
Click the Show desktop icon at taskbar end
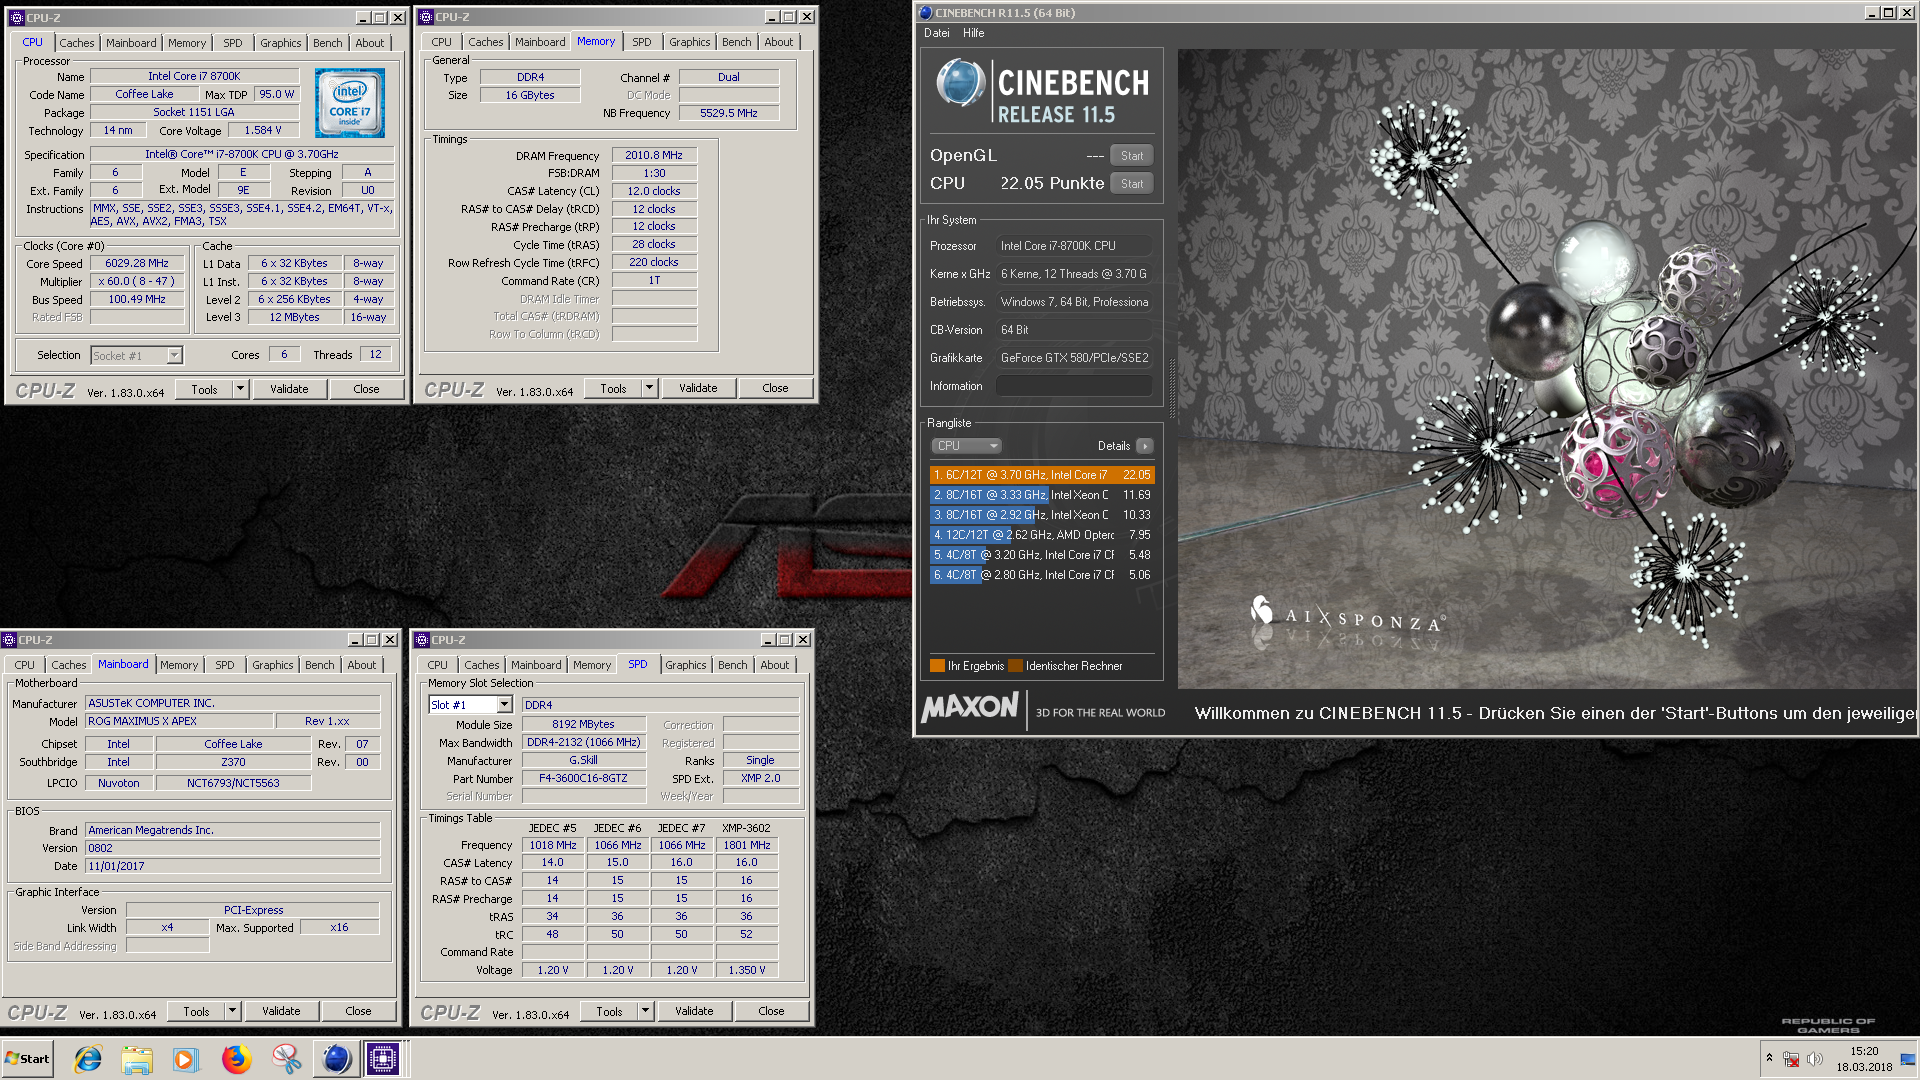coord(1908,1059)
